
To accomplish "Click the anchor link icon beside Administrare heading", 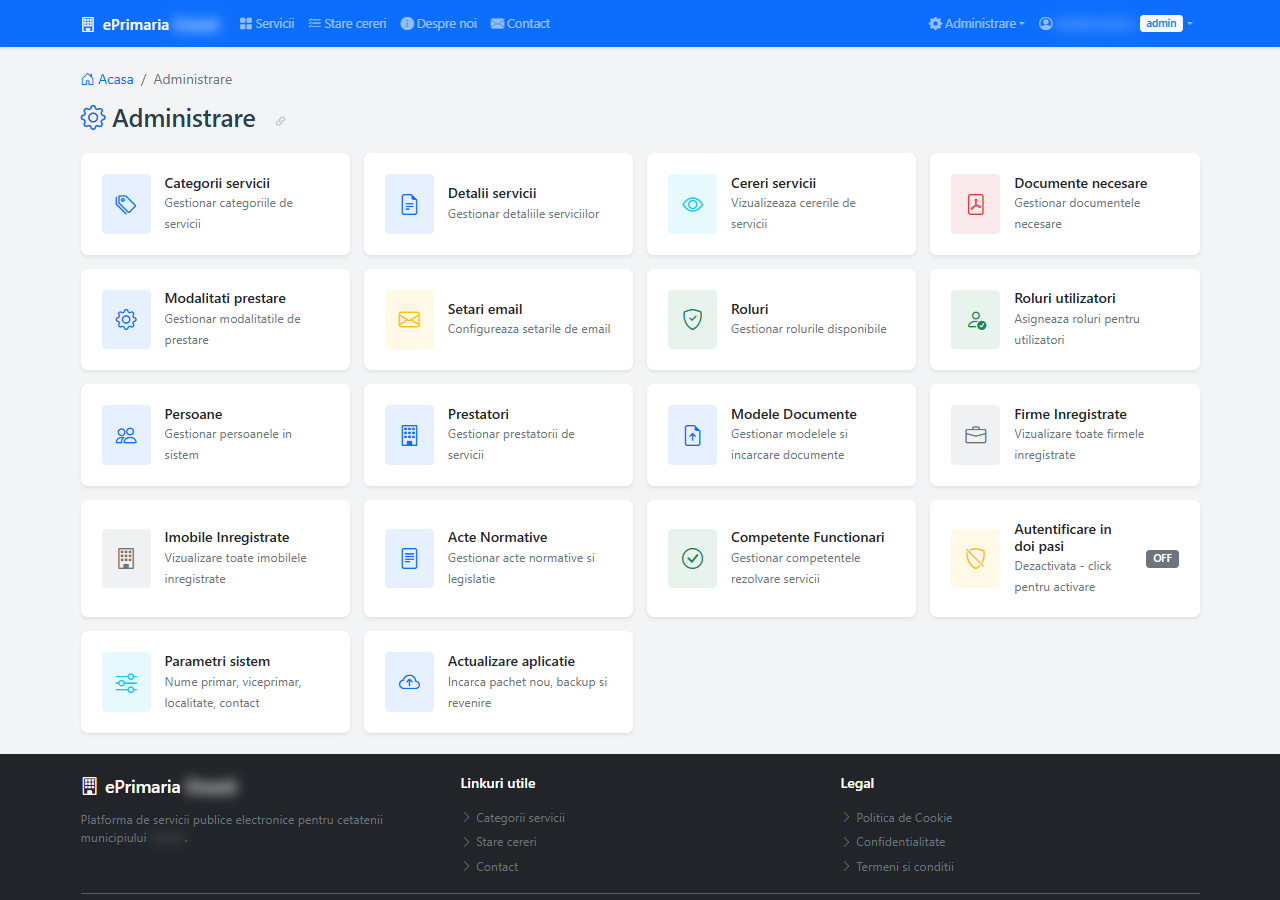I will point(280,121).
